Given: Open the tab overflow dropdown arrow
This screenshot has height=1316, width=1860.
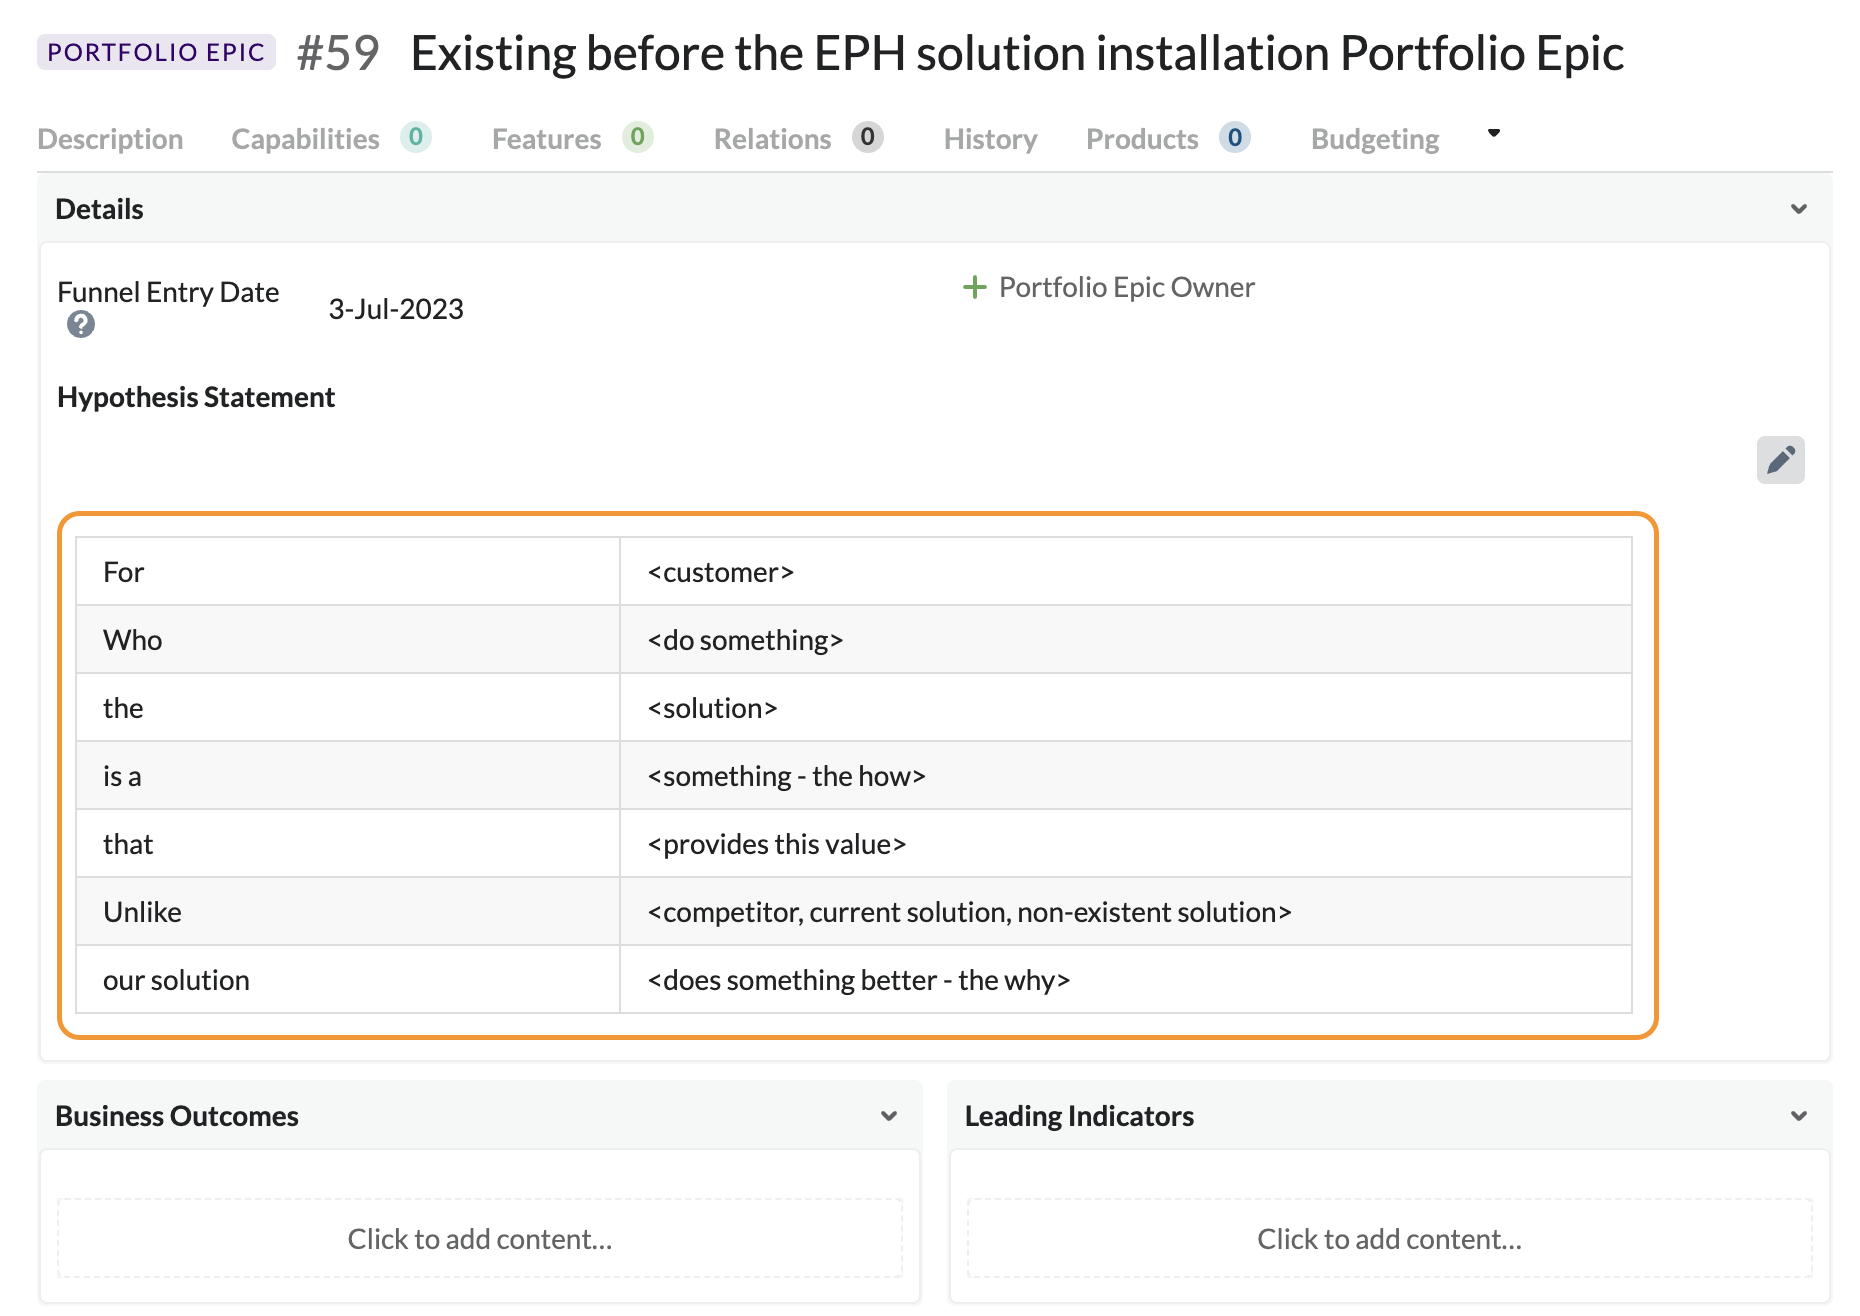Looking at the screenshot, I should point(1493,132).
